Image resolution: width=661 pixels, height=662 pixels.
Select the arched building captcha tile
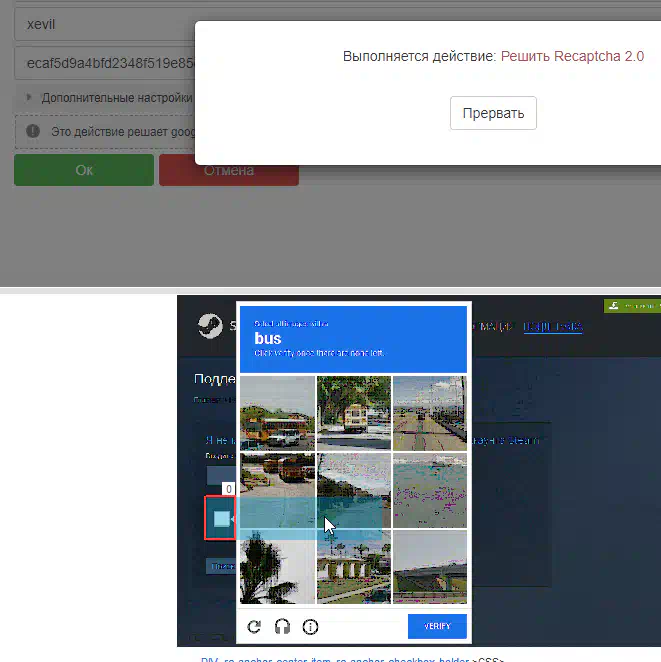[x=354, y=567]
